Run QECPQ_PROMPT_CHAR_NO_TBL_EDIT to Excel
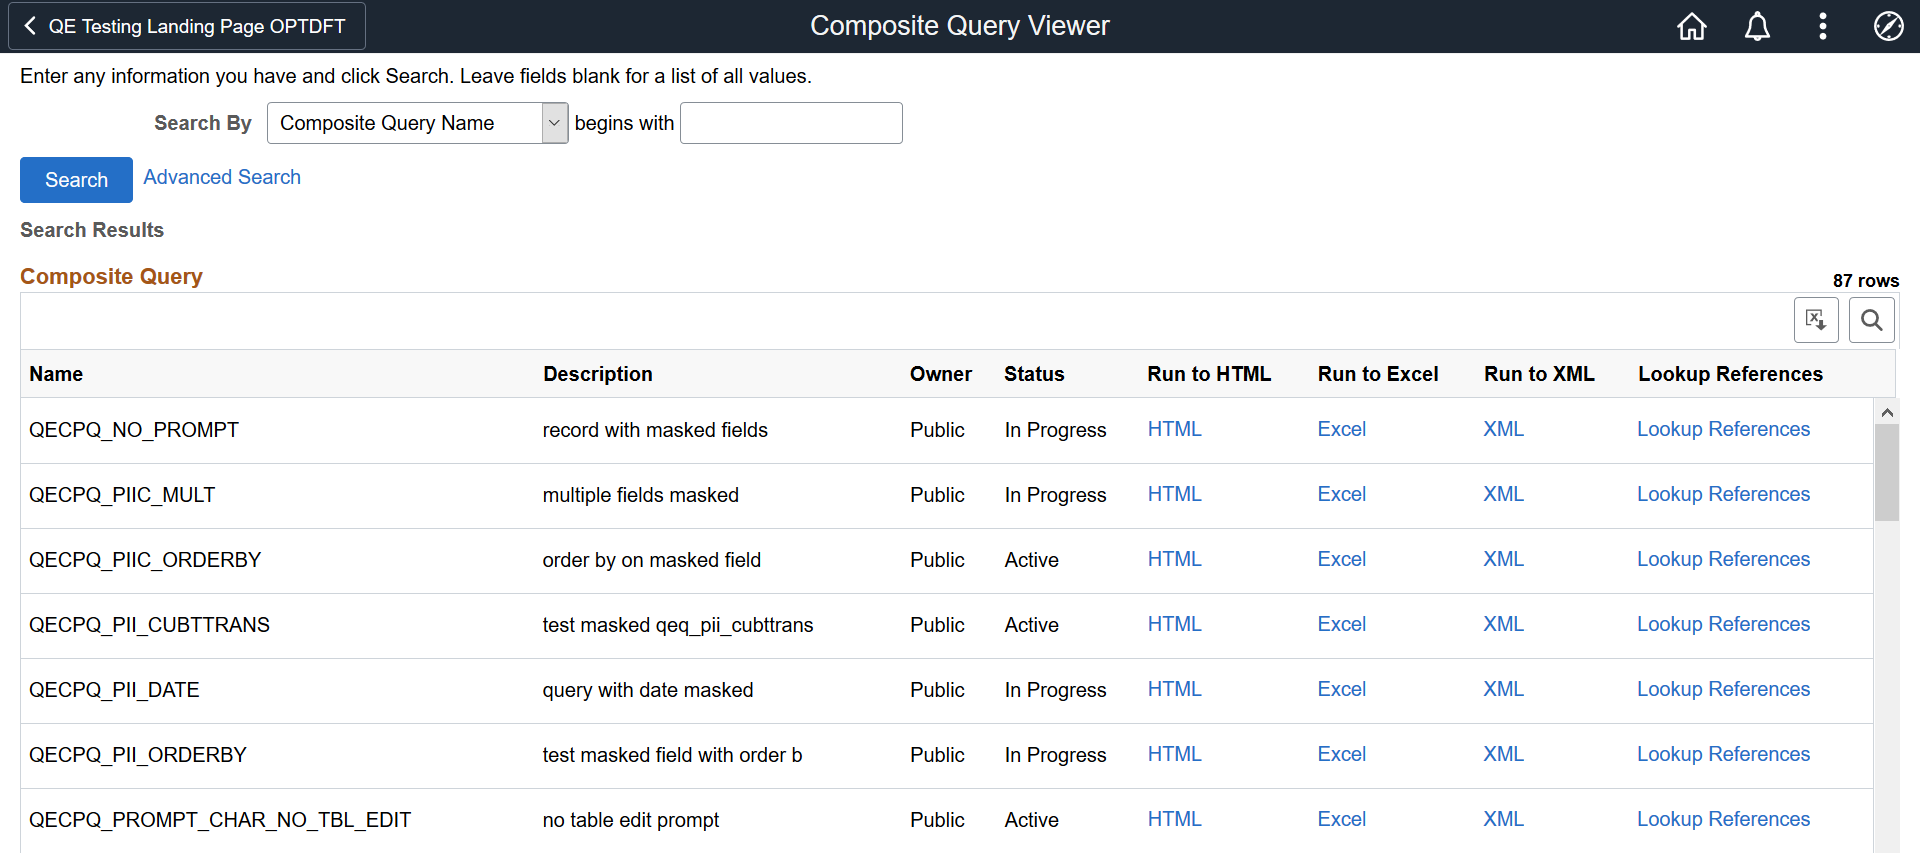Viewport: 1920px width, 853px height. 1341,819
